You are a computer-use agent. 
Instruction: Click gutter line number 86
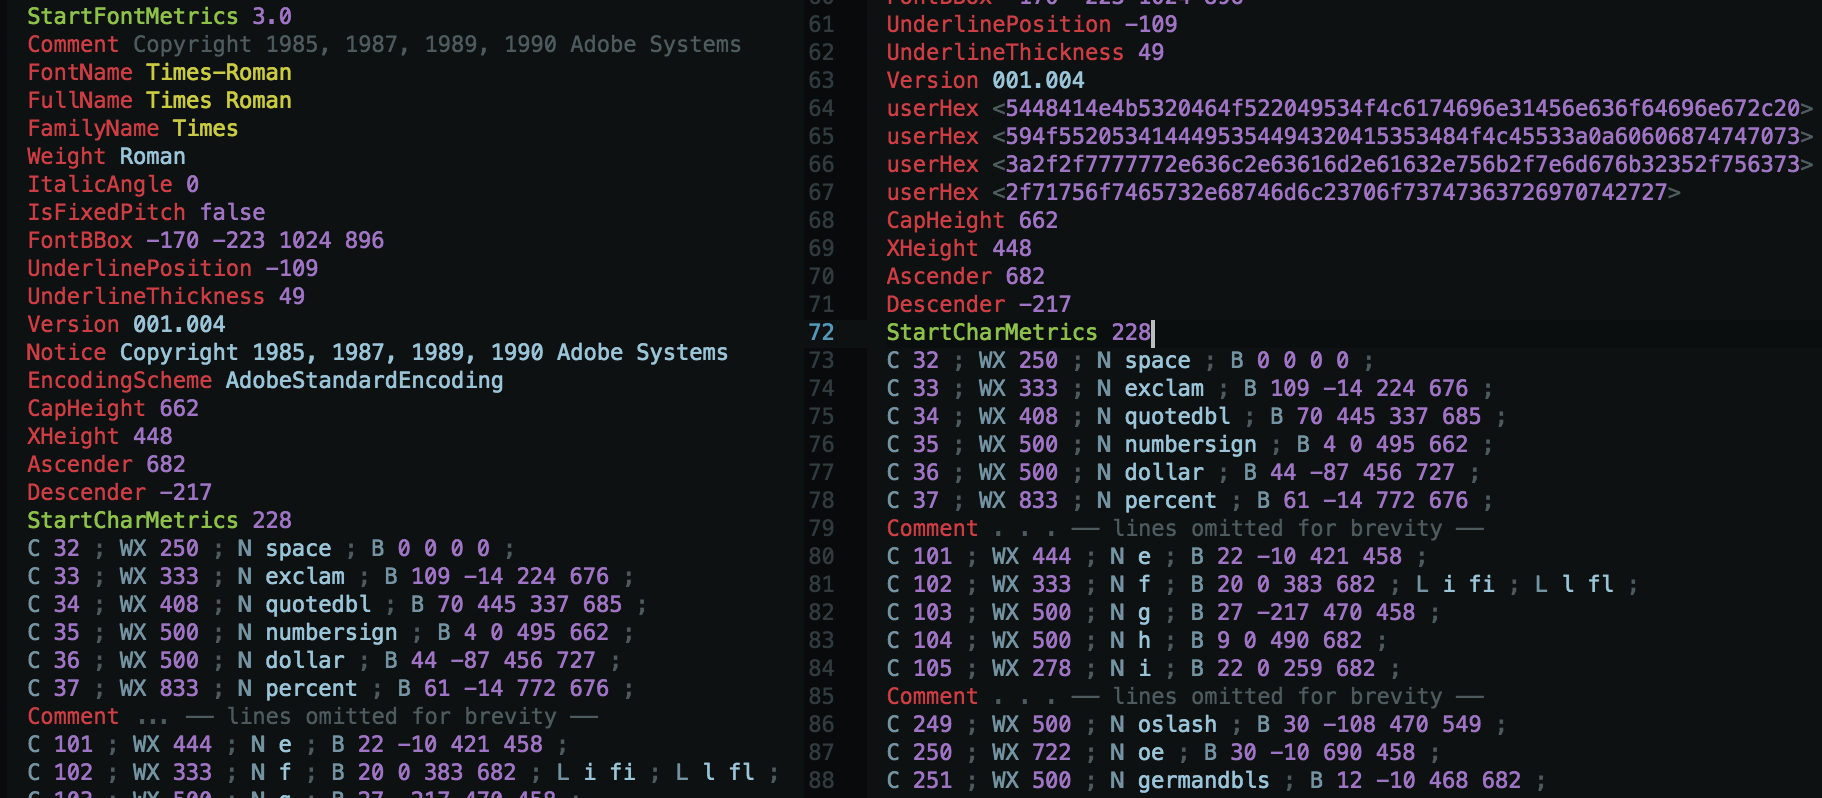[821, 724]
